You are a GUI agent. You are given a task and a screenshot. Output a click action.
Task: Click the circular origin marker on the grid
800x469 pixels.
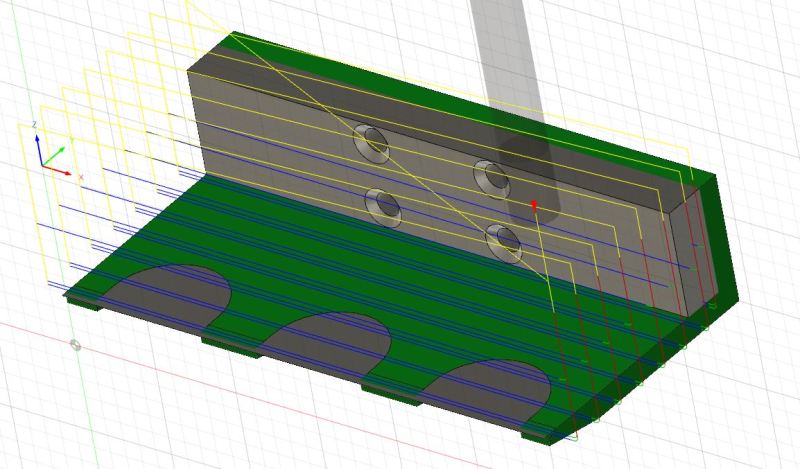tap(75, 345)
